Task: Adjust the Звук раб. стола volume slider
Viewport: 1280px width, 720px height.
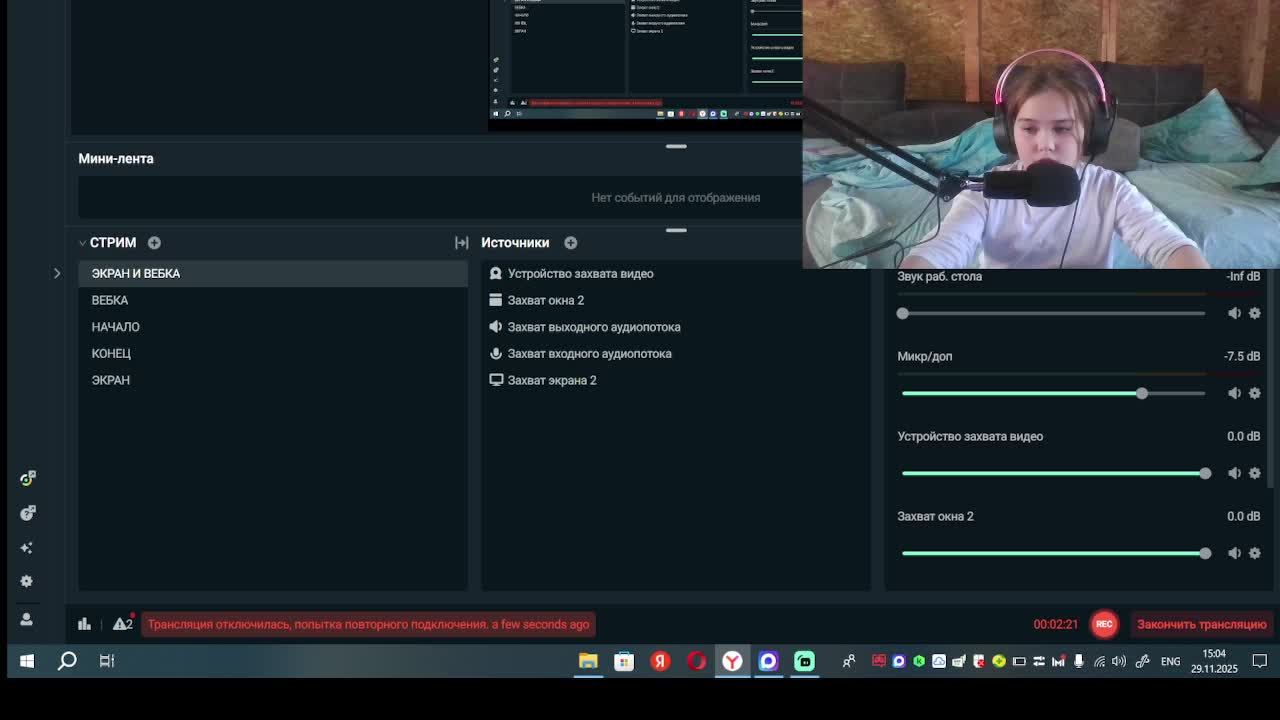Action: (1053, 313)
